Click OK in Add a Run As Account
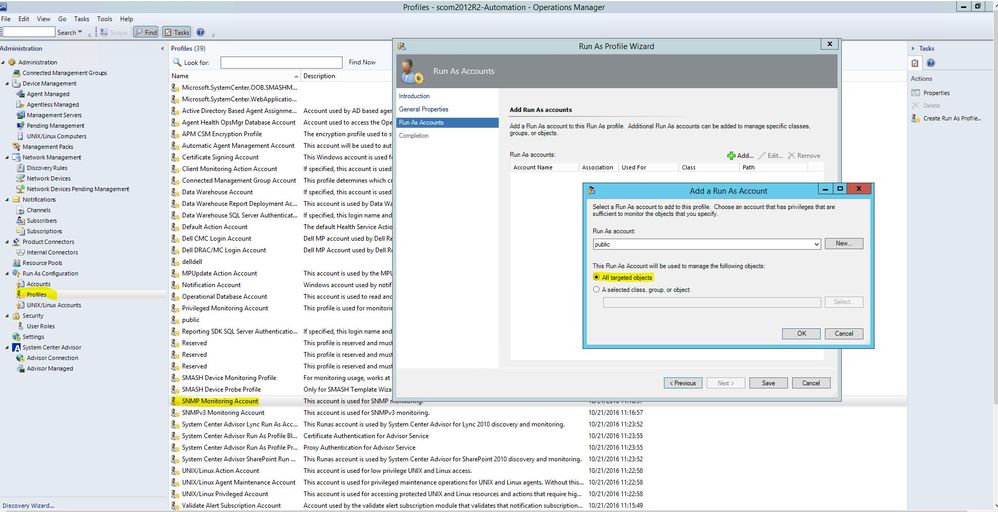 point(801,334)
